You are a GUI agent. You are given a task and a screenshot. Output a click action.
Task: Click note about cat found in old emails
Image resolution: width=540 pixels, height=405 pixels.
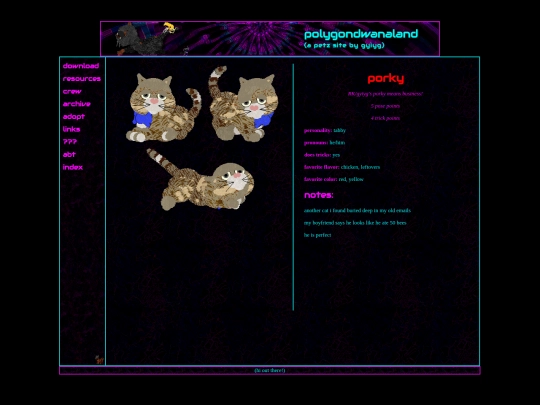tap(357, 210)
